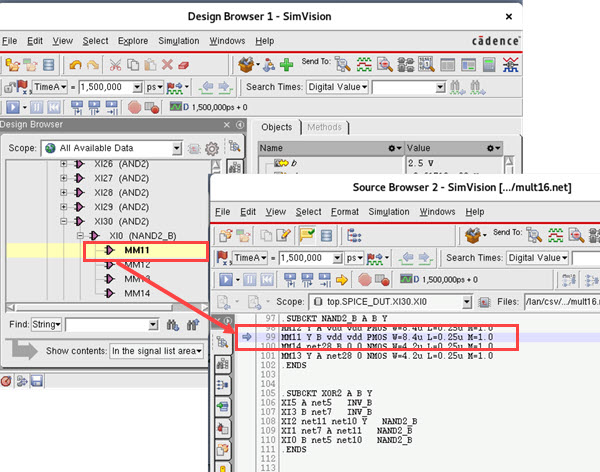Open the Explore menu in Design Browser
This screenshot has height=472, width=600.
point(133,41)
